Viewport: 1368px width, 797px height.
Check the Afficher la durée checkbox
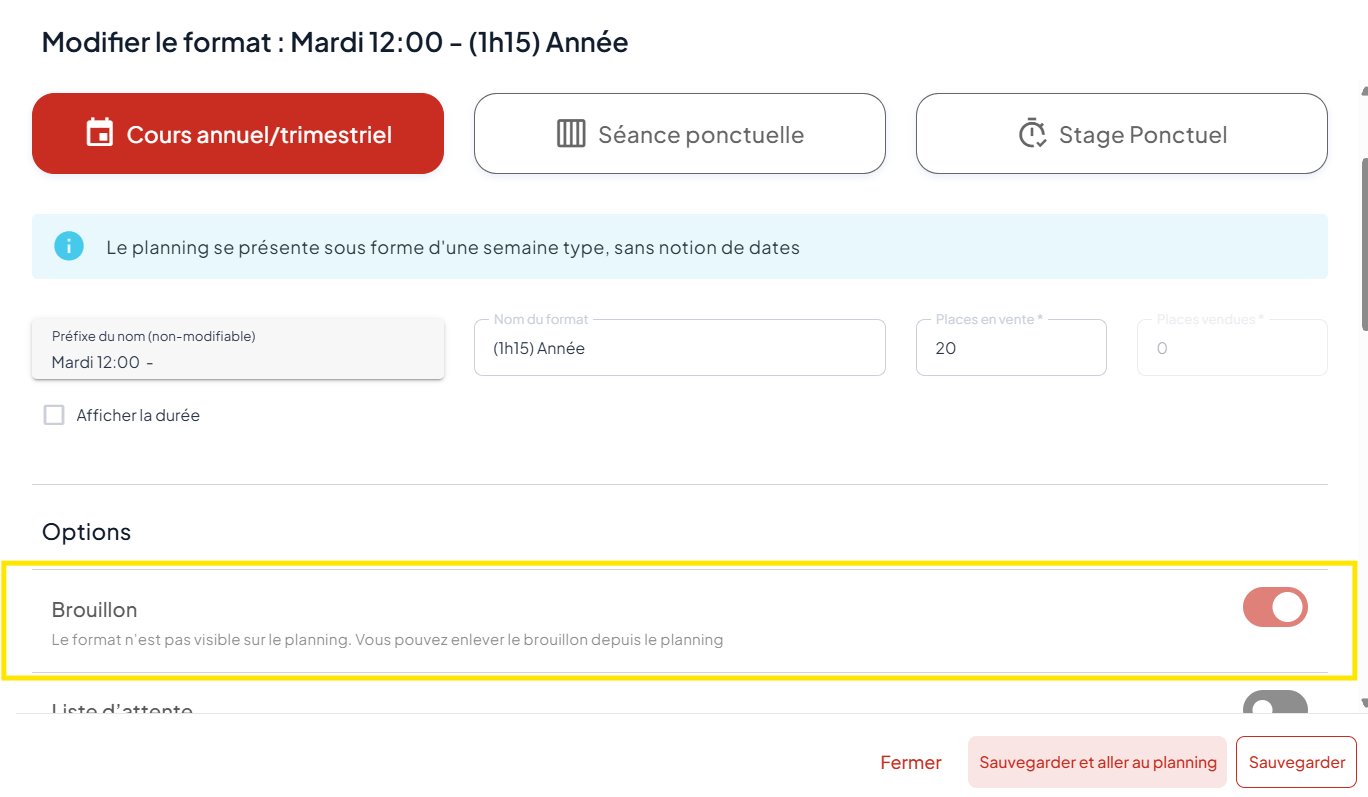point(54,415)
